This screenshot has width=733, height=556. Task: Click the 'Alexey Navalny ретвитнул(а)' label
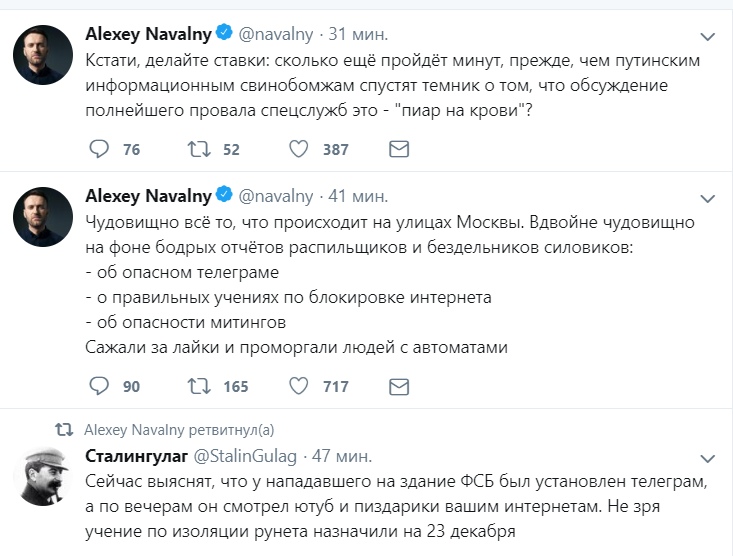coord(178,430)
